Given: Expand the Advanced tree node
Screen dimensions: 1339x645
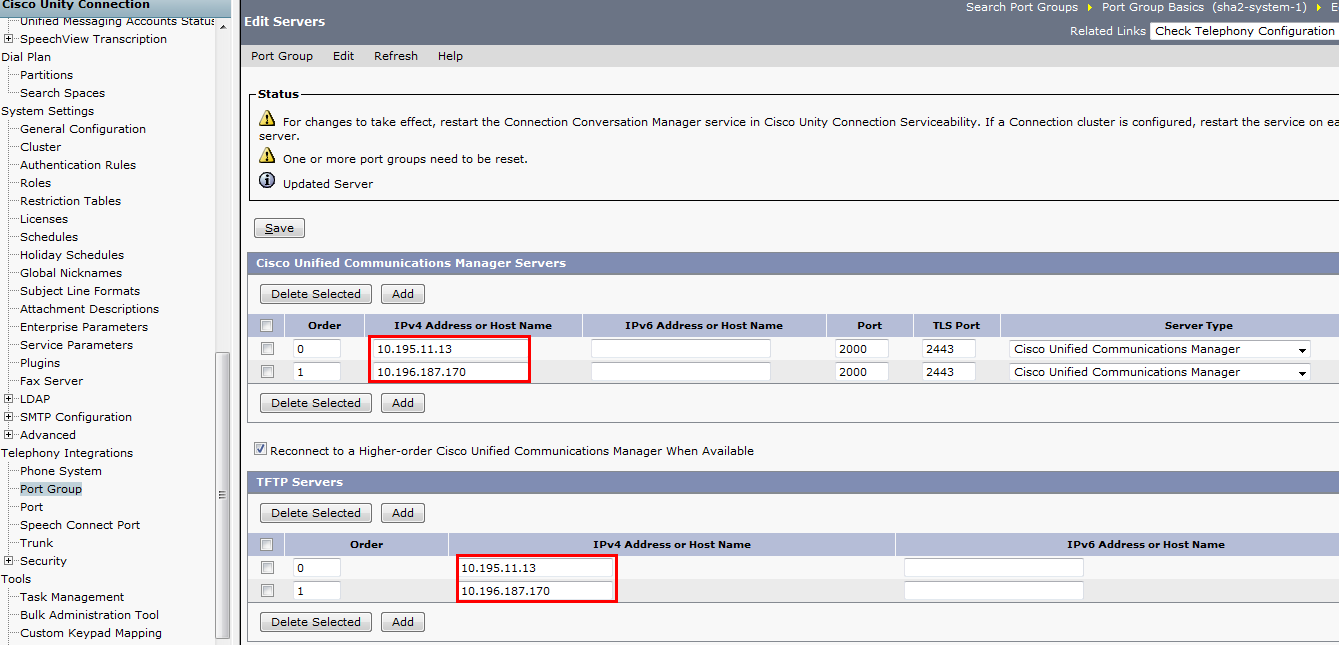Looking at the screenshot, I should pos(9,435).
